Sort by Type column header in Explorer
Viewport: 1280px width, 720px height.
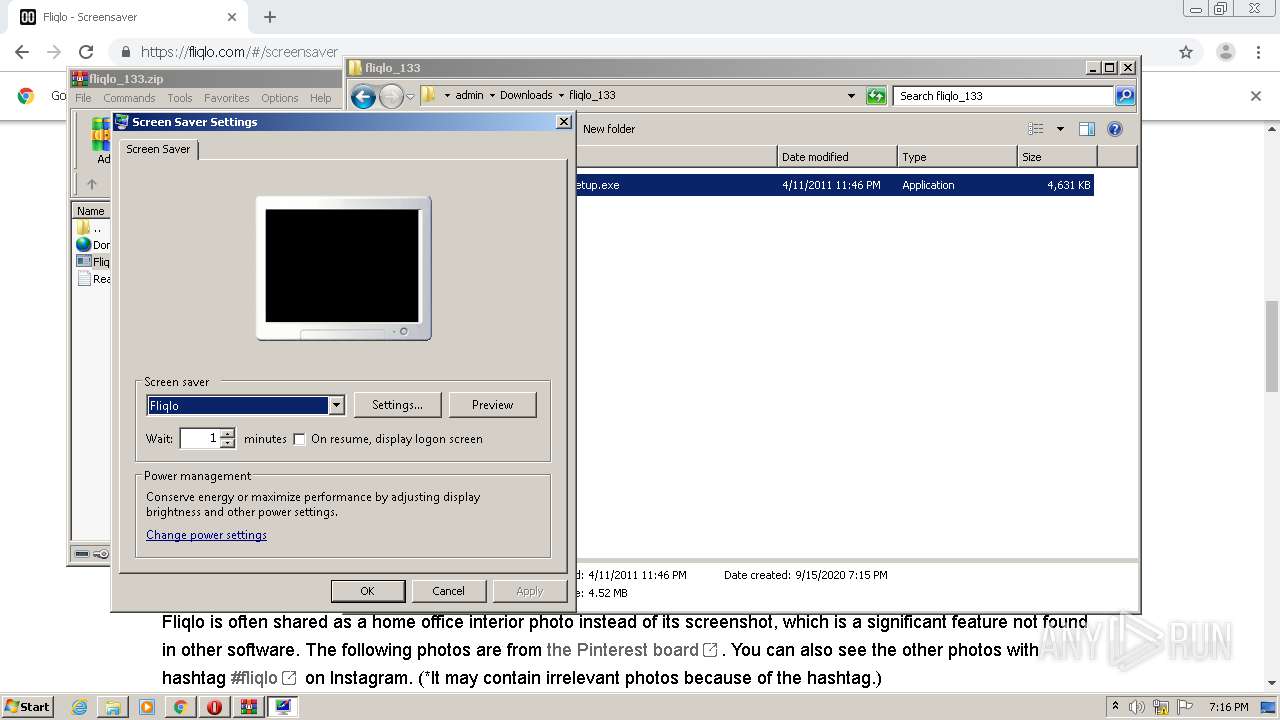pyautogui.click(x=957, y=157)
